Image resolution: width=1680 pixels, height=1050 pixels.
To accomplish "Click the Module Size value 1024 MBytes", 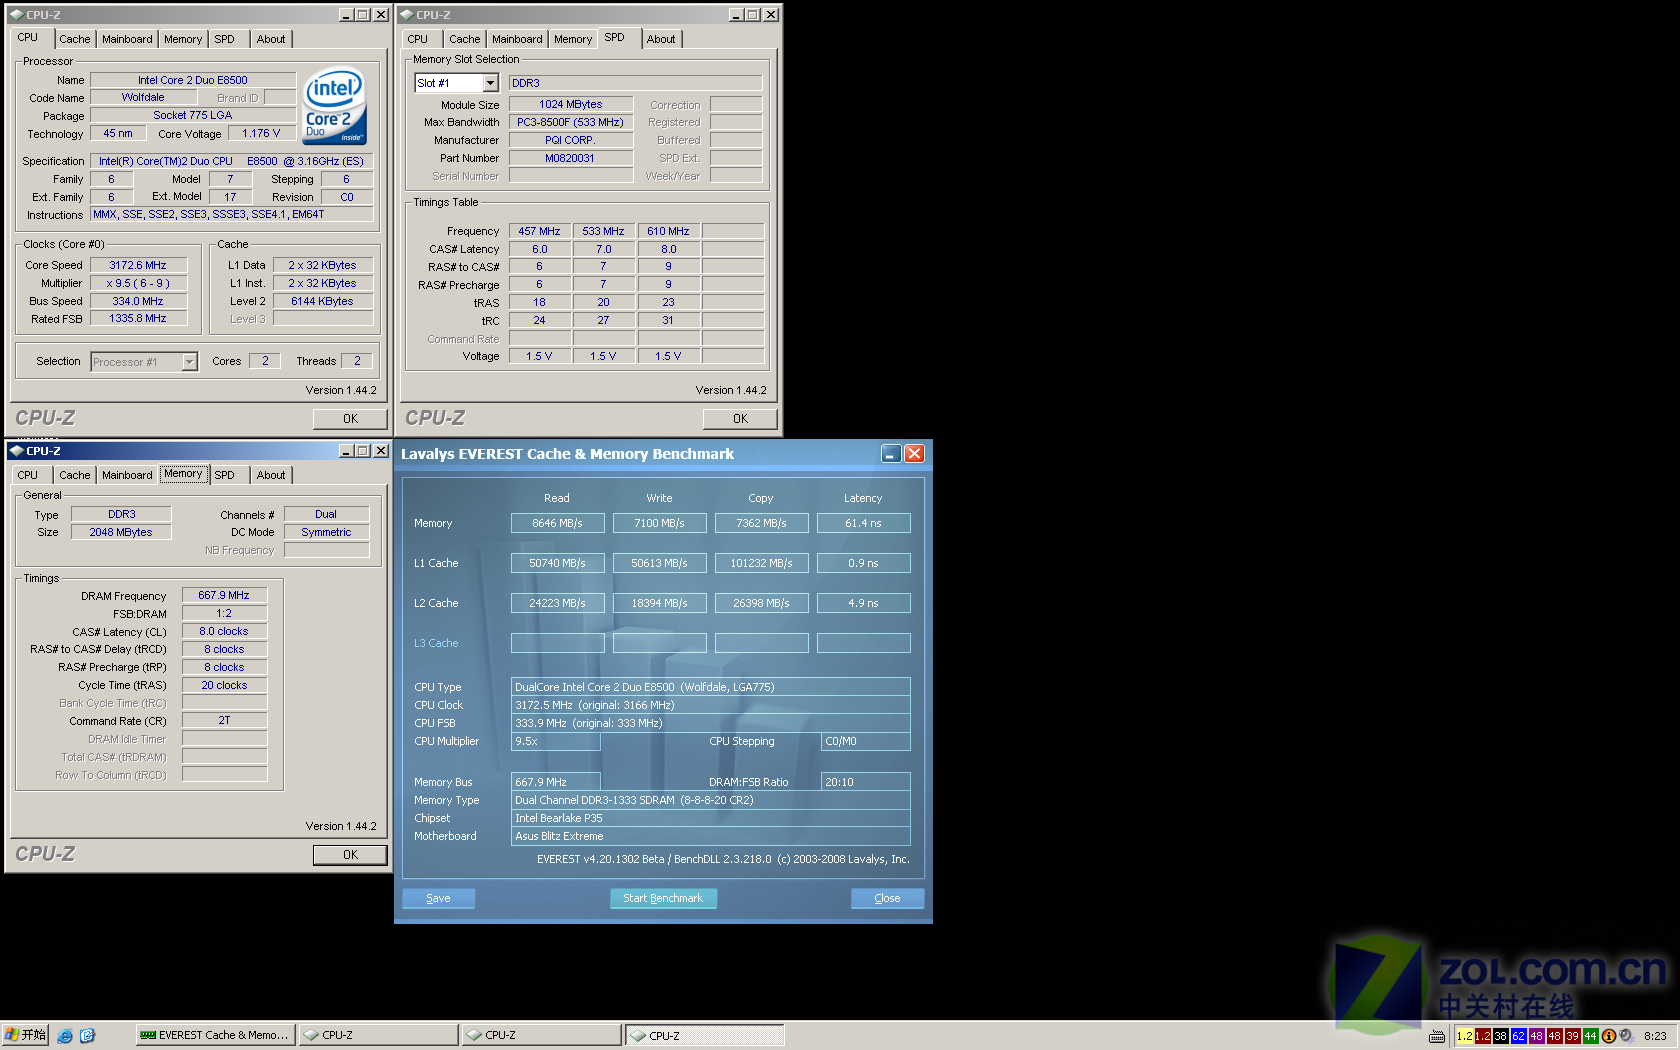I will [571, 104].
